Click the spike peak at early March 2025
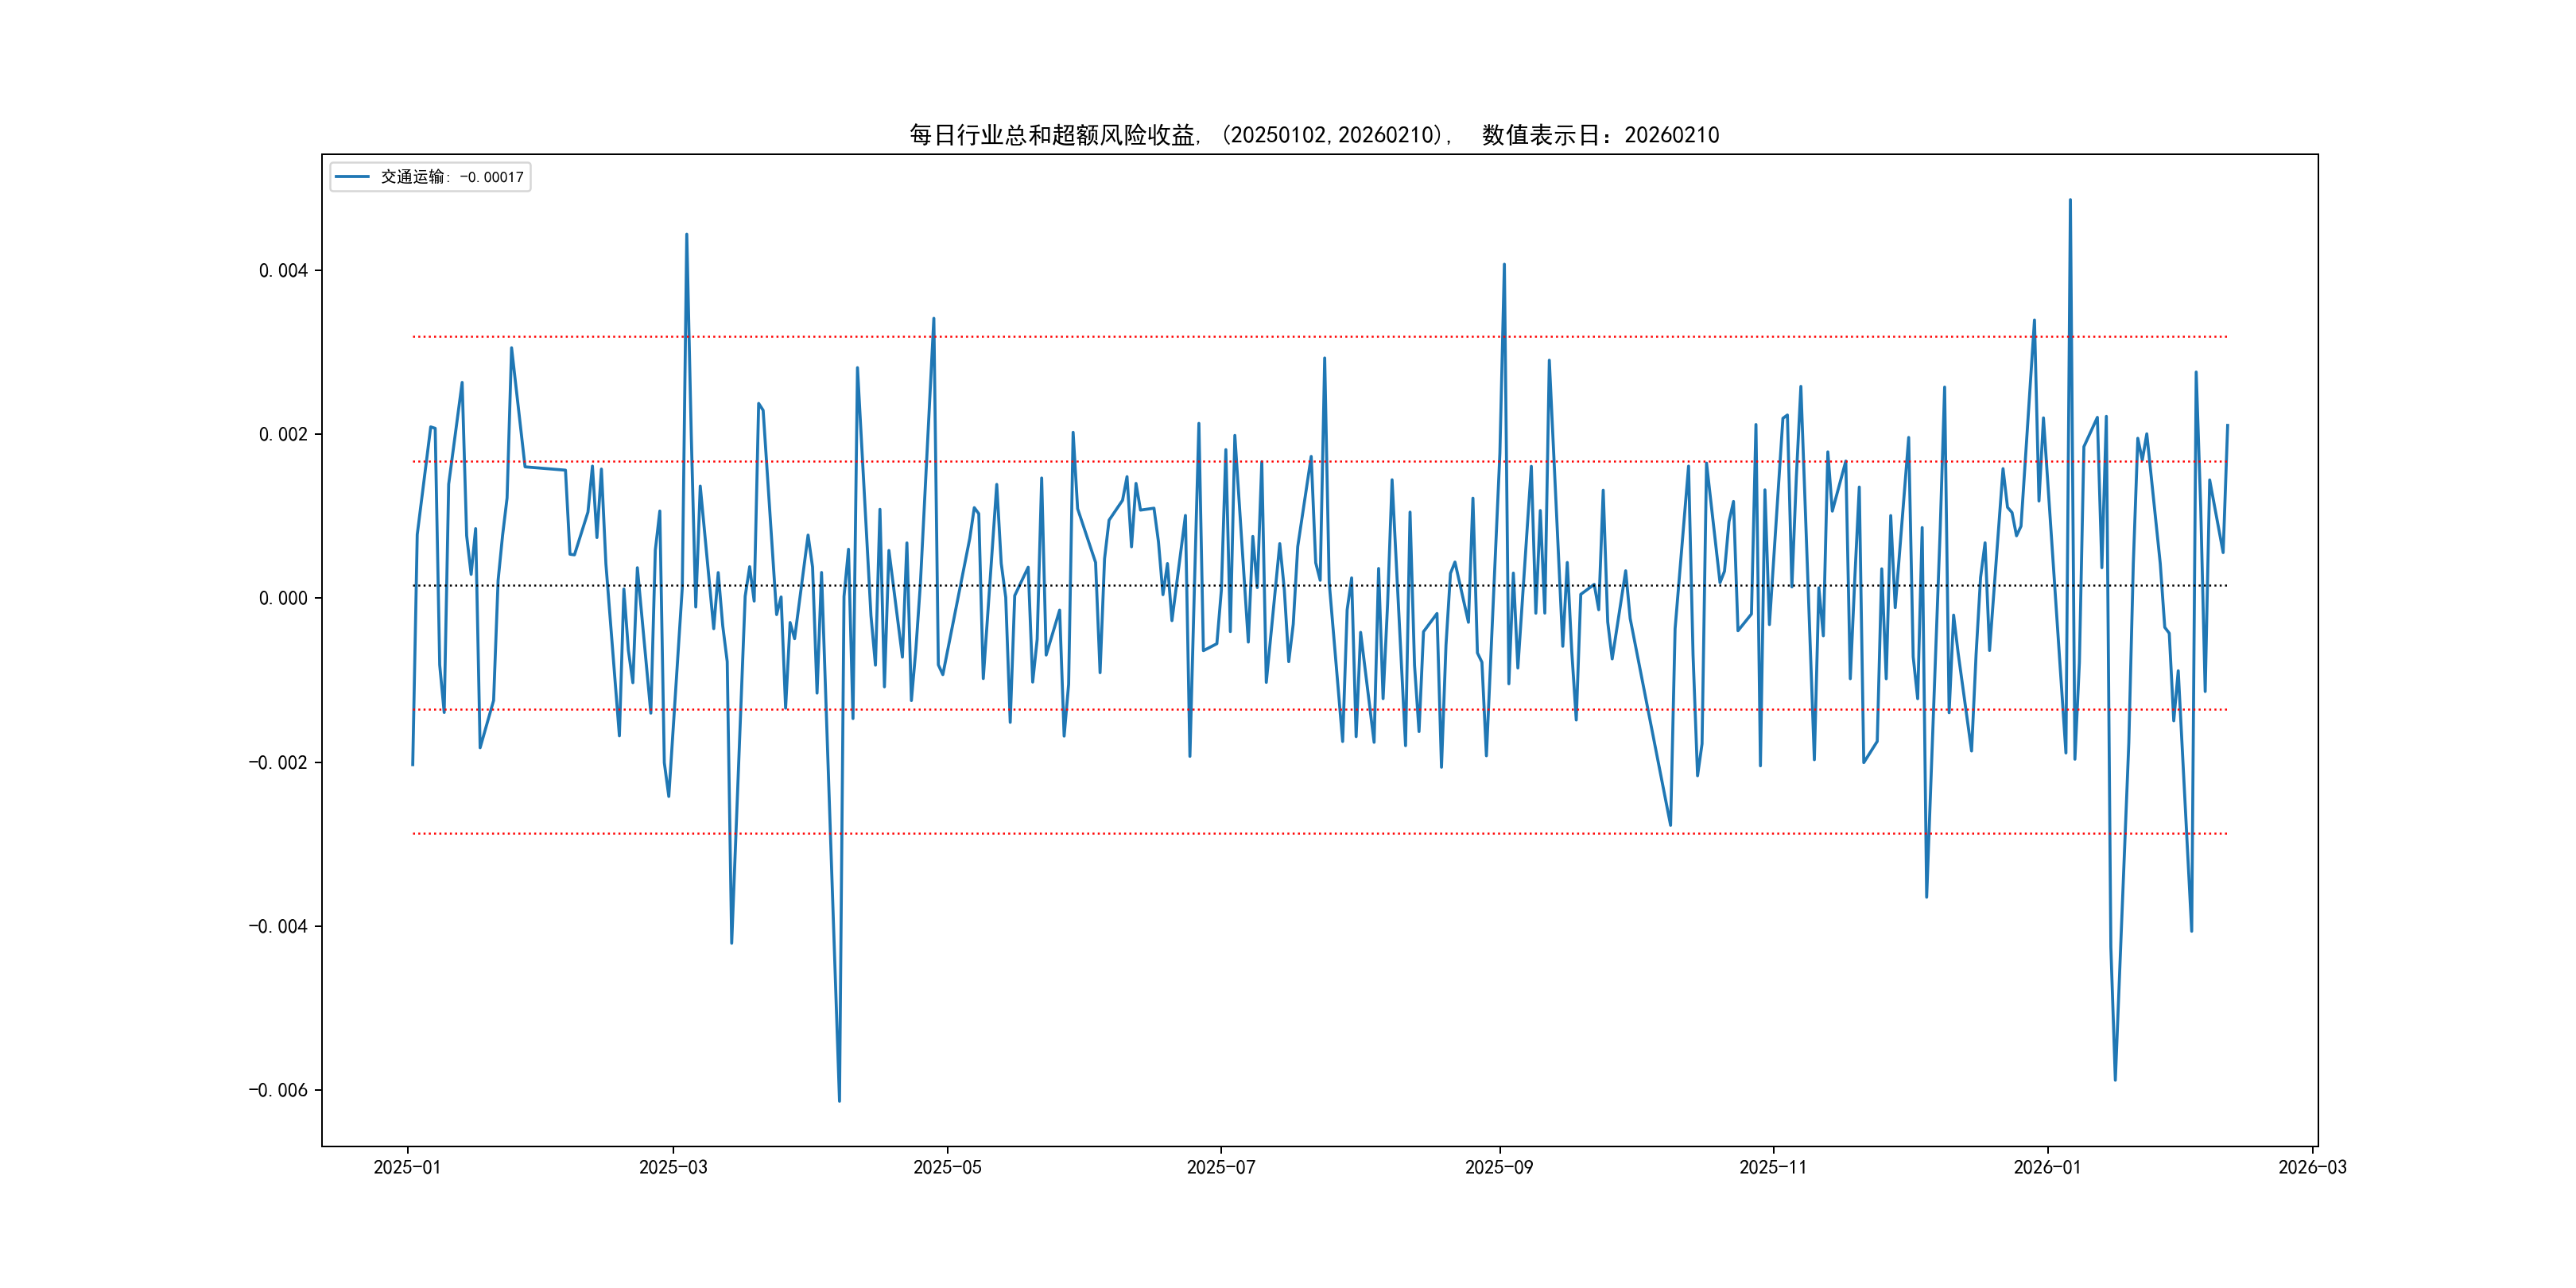Image resolution: width=2576 pixels, height=1288 pixels. tap(686, 235)
